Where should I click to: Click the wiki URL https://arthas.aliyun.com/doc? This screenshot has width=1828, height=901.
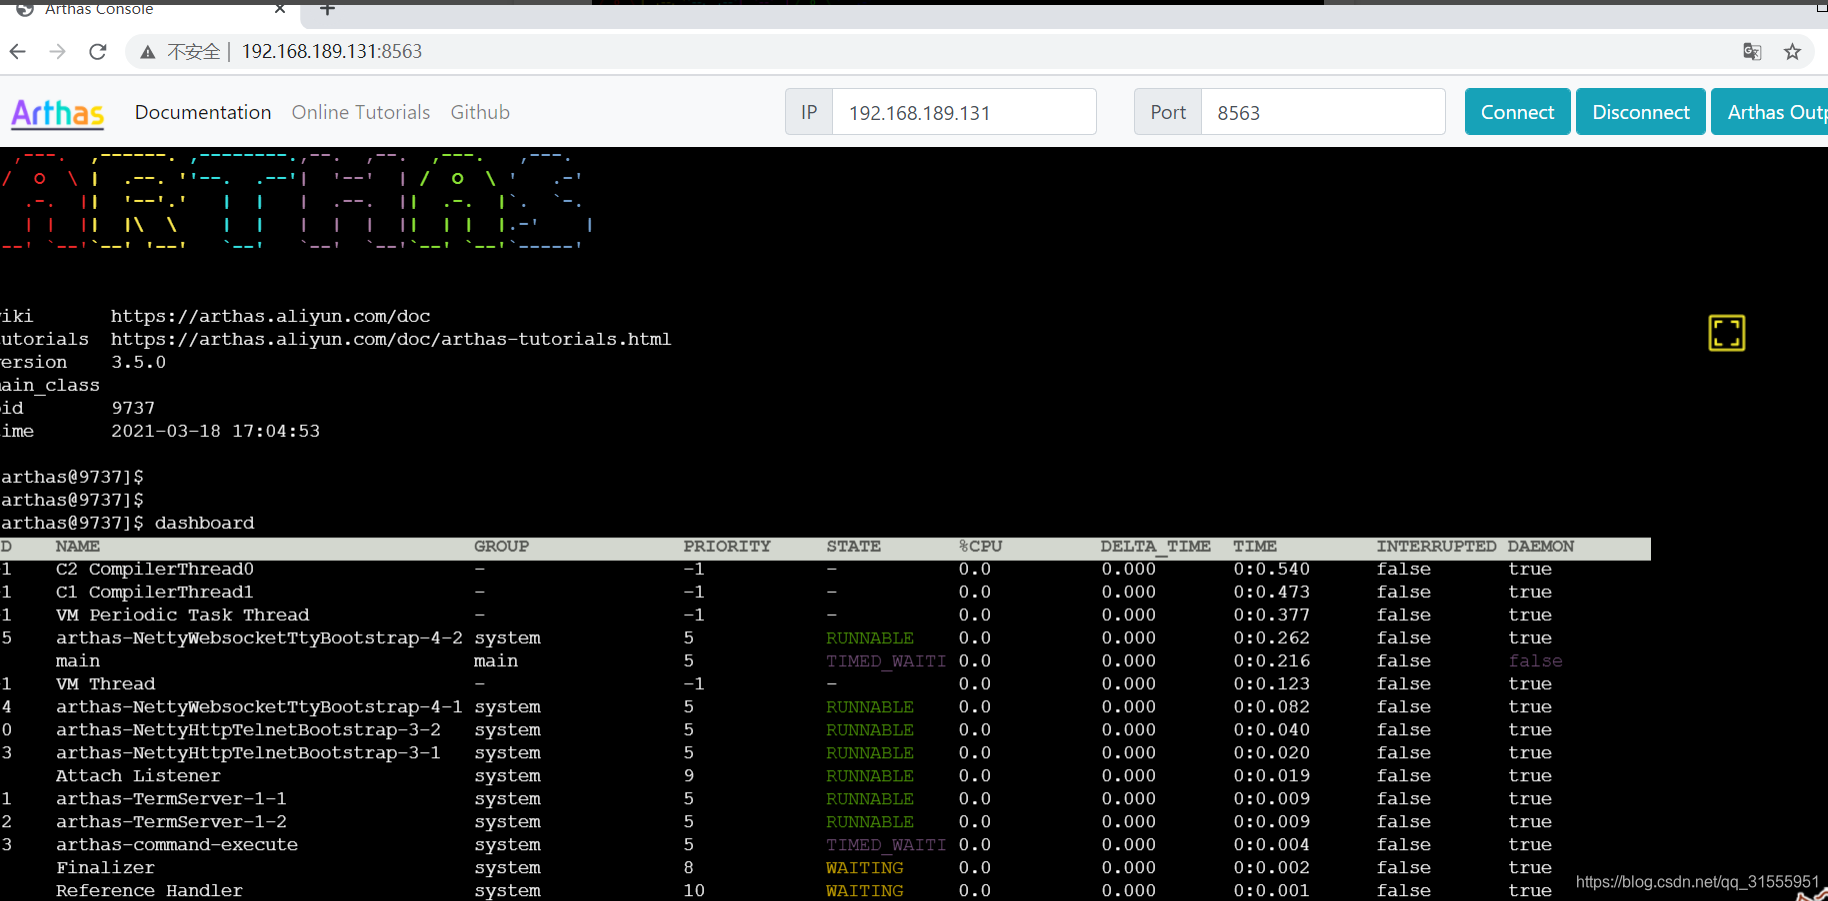[x=271, y=316]
